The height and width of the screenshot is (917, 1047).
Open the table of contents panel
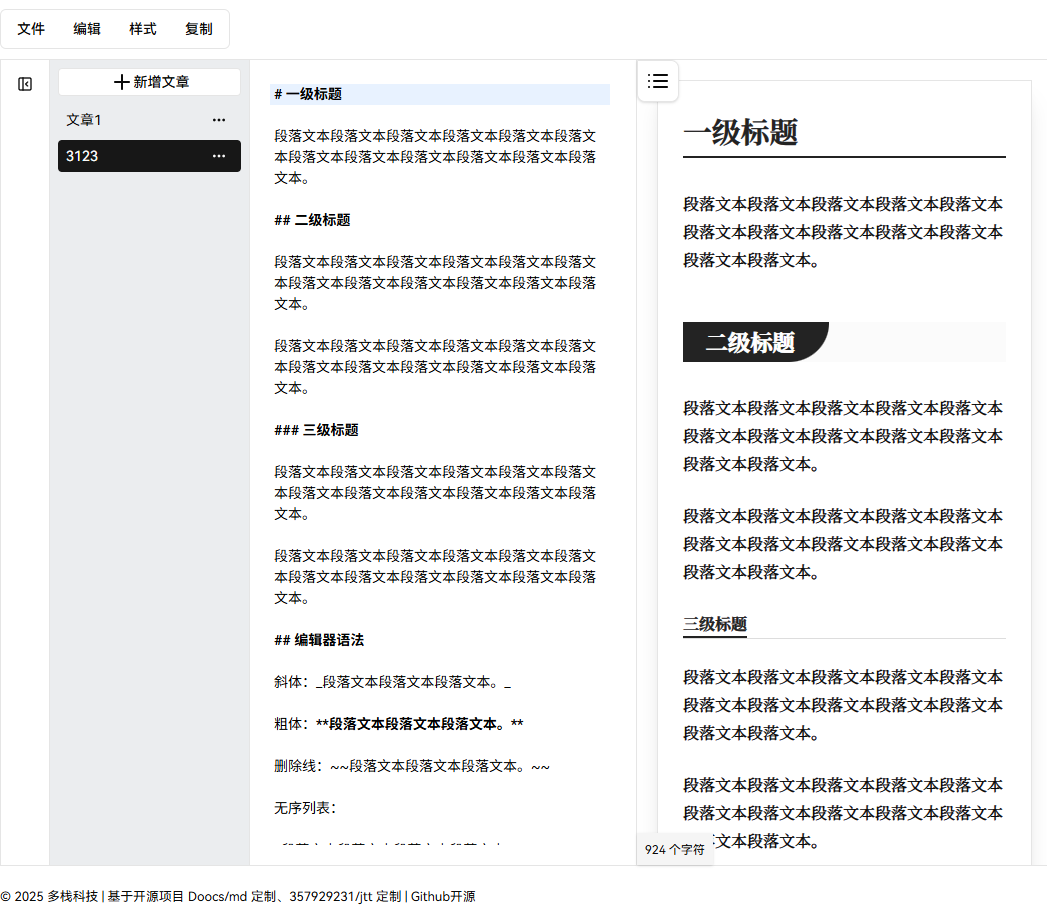tap(657, 81)
